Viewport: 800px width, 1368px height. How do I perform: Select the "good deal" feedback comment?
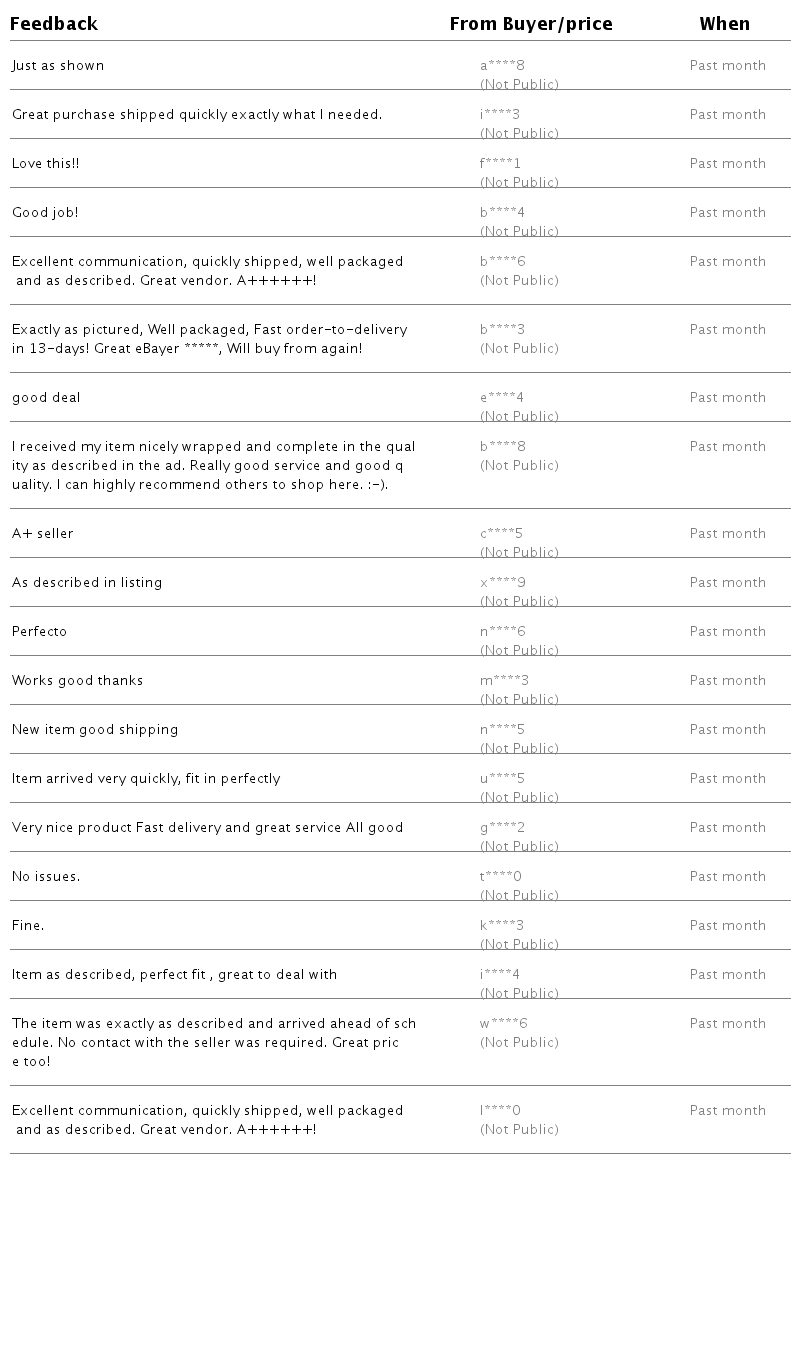(46, 398)
